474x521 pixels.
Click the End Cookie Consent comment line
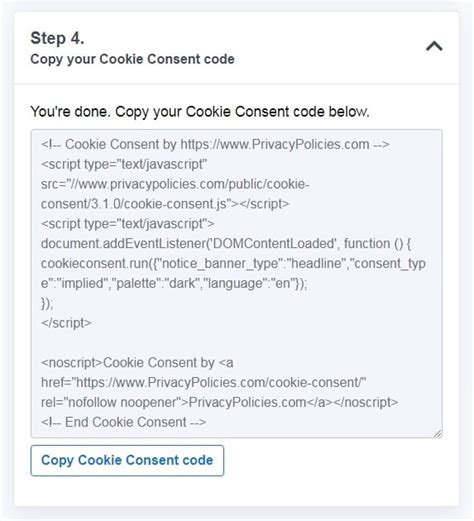(123, 422)
